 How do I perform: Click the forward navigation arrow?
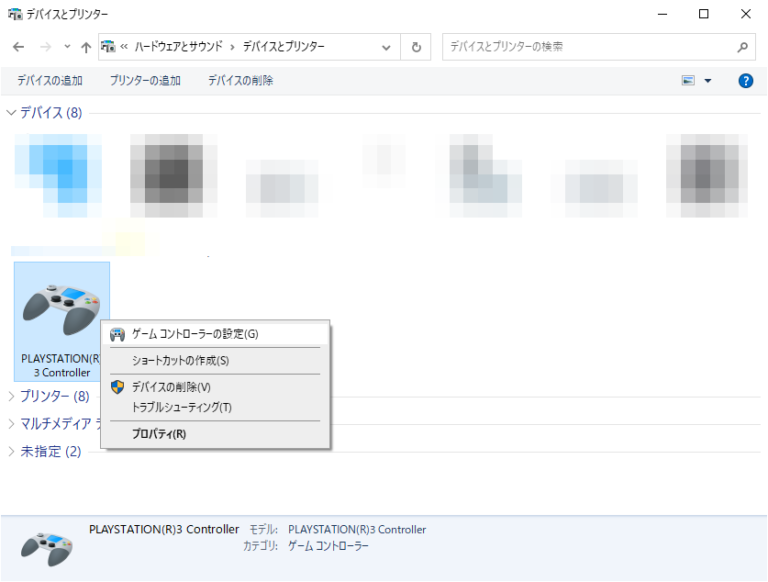46,47
